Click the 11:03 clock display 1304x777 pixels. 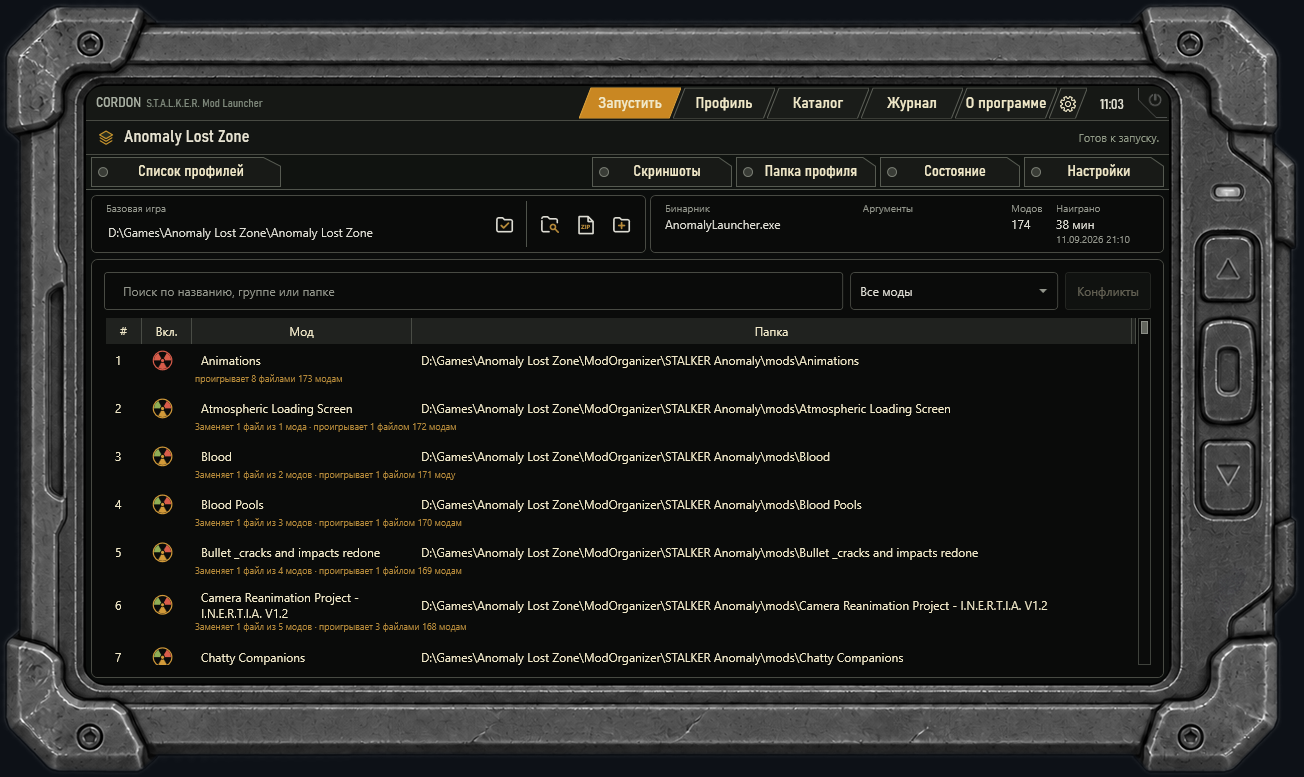[1111, 104]
